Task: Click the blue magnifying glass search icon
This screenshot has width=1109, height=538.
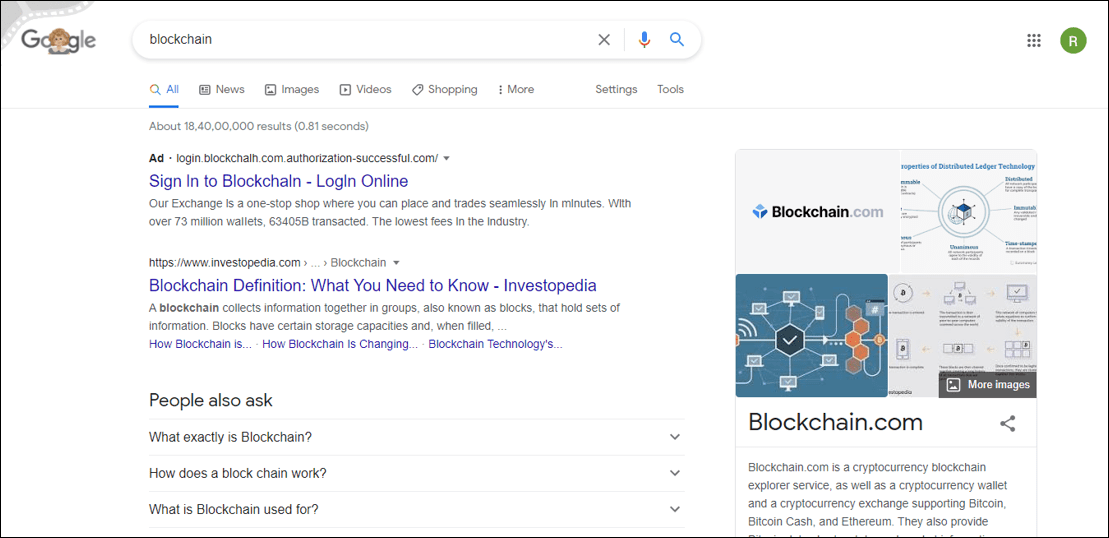Action: 677,40
